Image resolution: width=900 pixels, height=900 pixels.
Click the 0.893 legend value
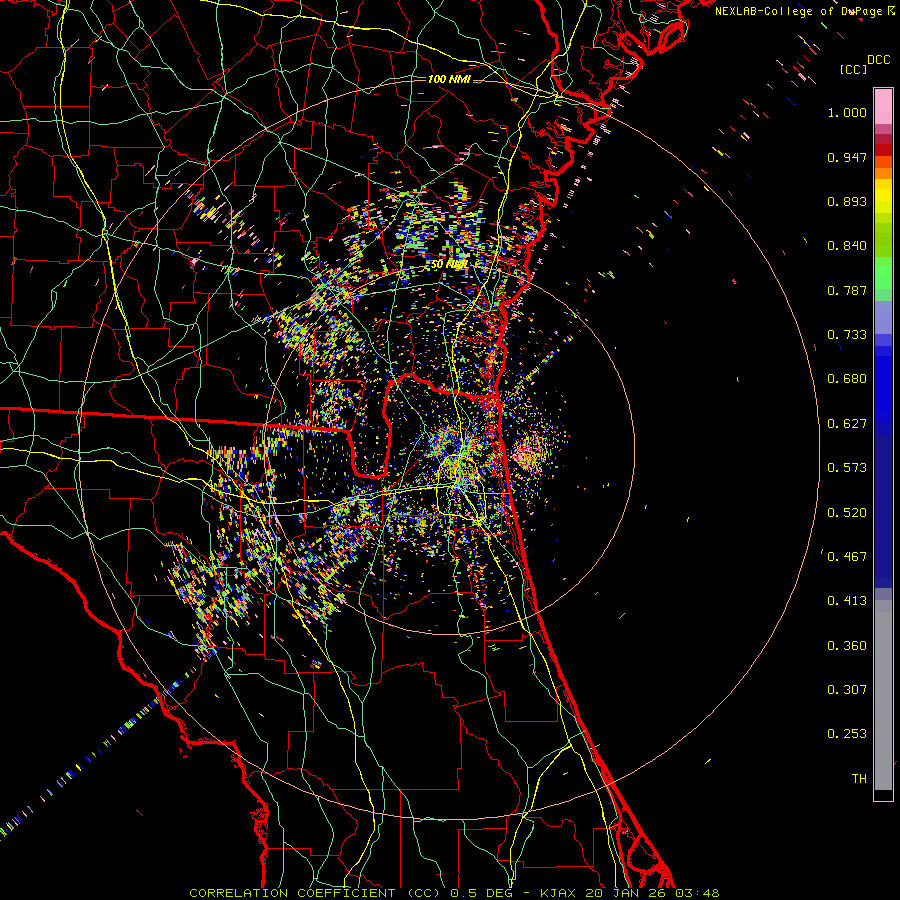[847, 201]
